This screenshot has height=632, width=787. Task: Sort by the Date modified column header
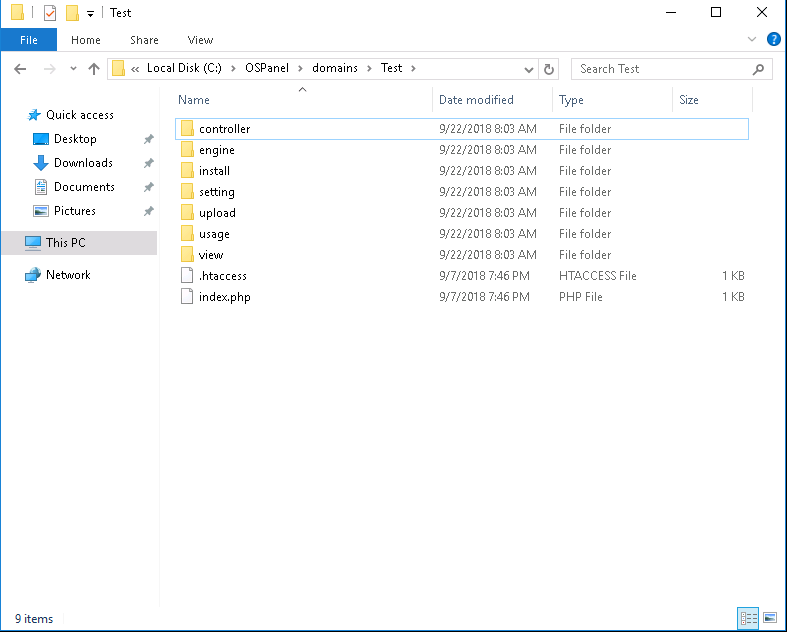point(476,99)
